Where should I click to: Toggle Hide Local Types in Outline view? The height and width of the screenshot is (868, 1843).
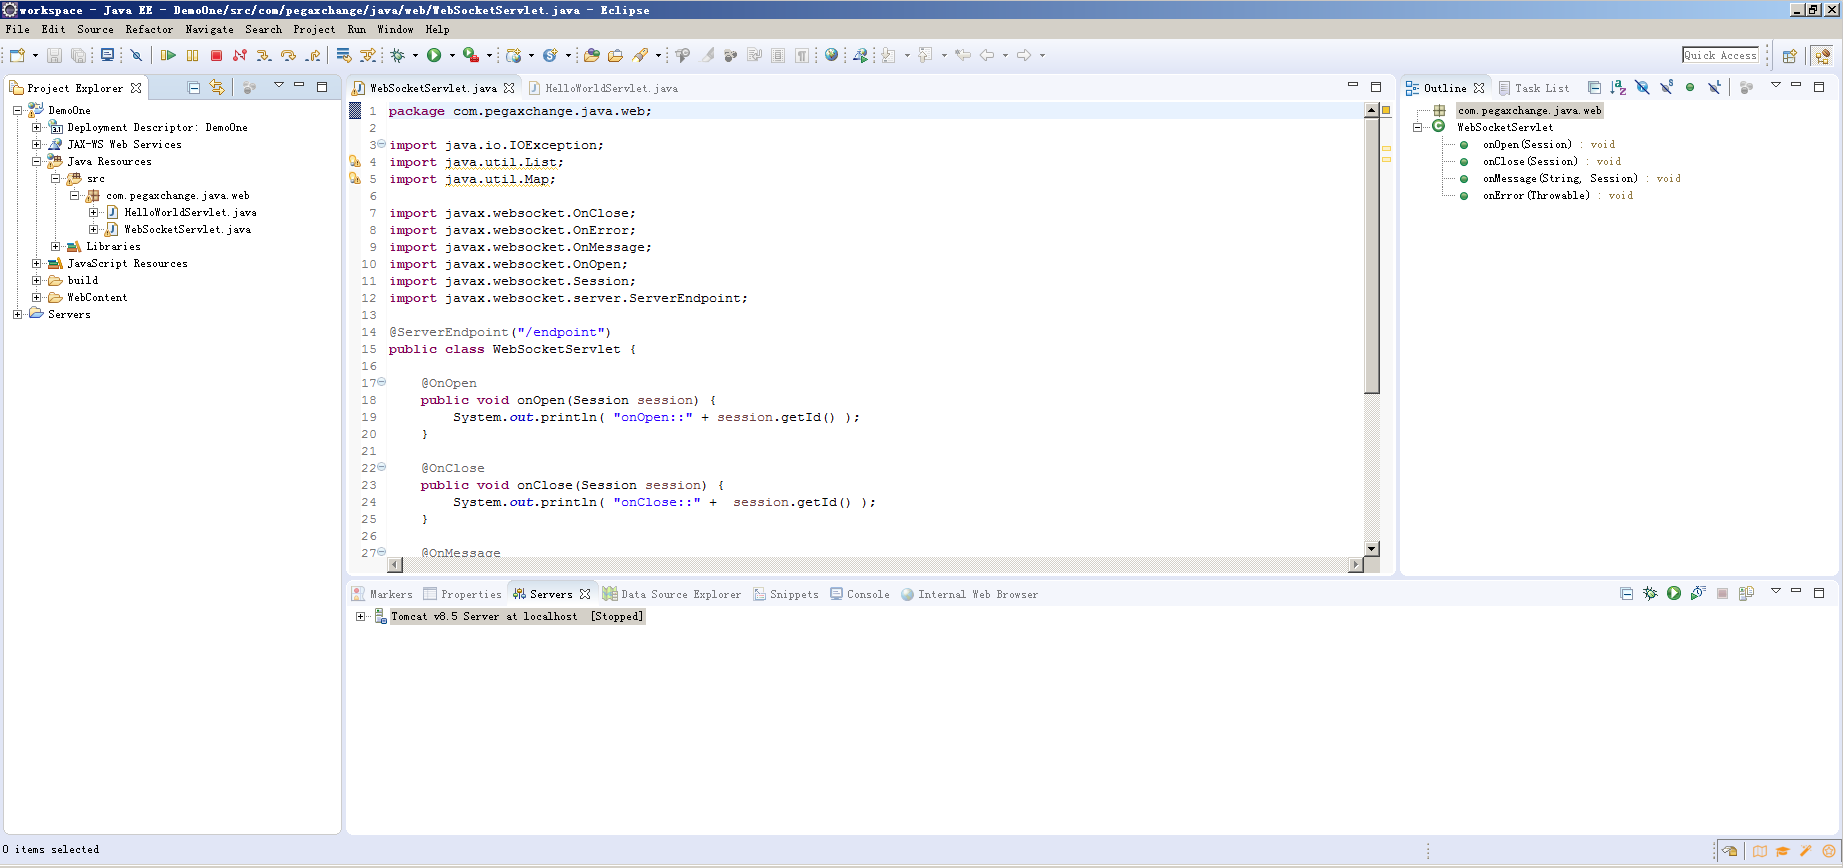point(1715,88)
